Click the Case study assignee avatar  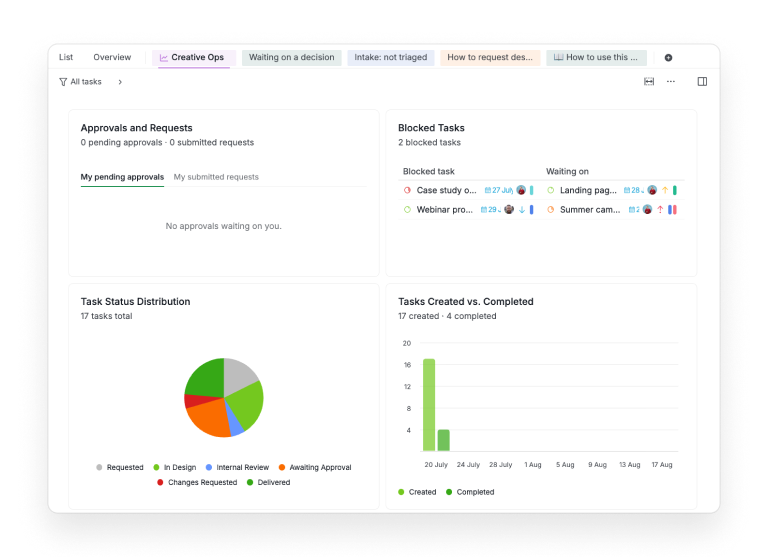pyautogui.click(x=521, y=190)
